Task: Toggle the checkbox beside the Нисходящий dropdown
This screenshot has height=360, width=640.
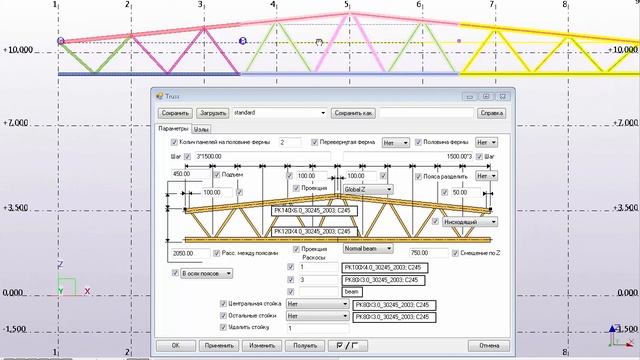Action: [x=436, y=222]
